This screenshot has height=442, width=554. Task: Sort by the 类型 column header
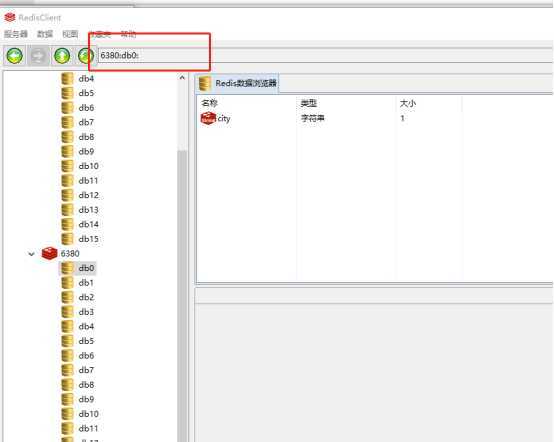[x=308, y=103]
